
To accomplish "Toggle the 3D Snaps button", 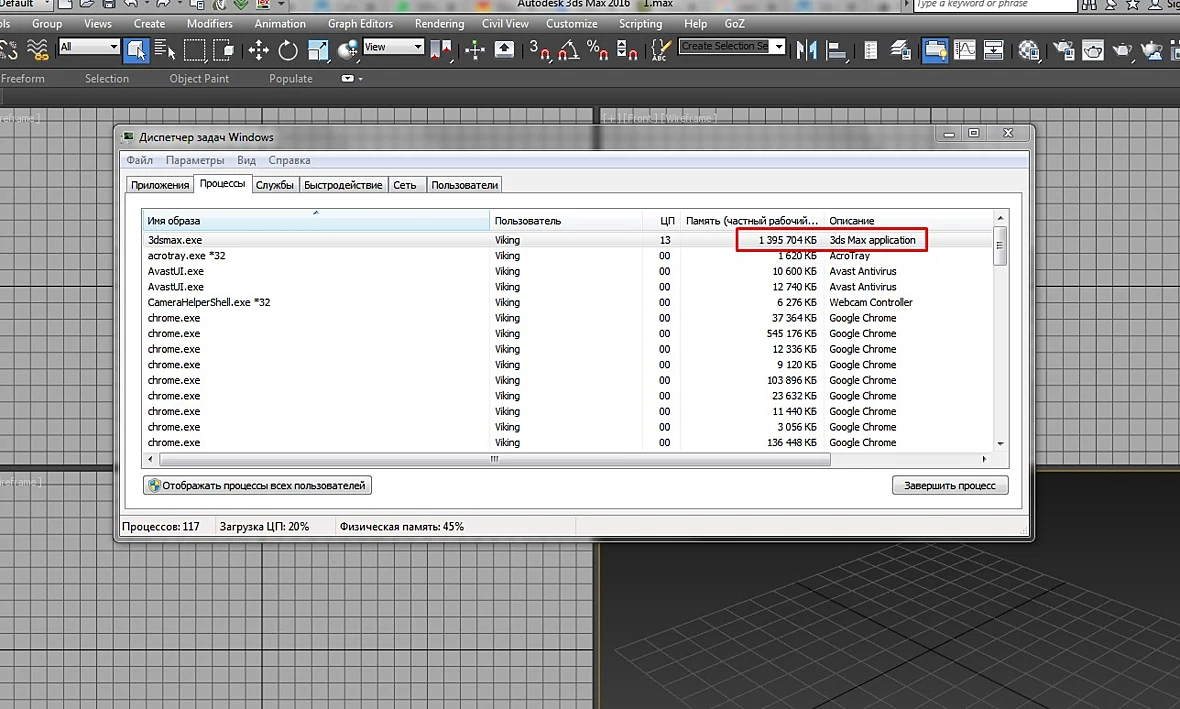I will [x=539, y=50].
